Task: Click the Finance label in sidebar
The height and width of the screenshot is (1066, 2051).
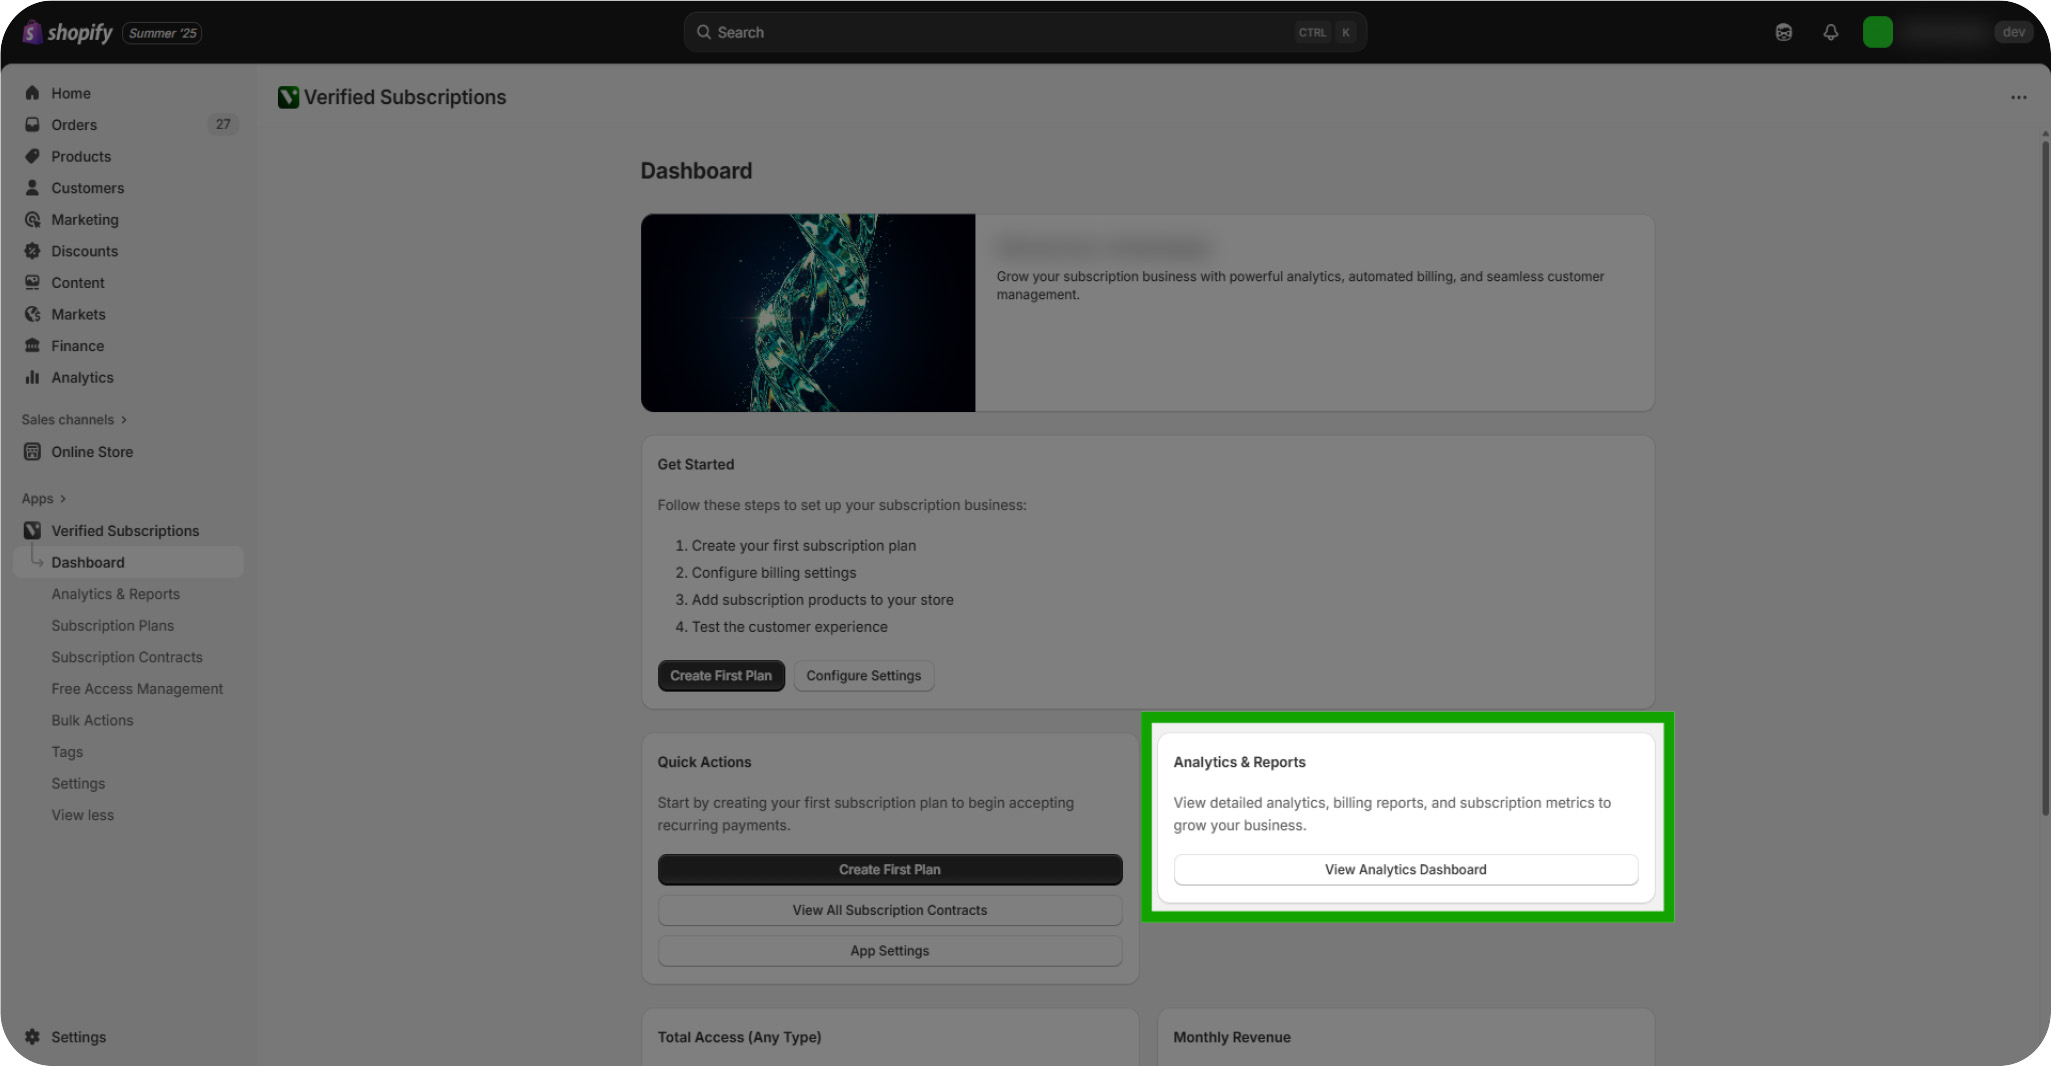Action: (78, 346)
